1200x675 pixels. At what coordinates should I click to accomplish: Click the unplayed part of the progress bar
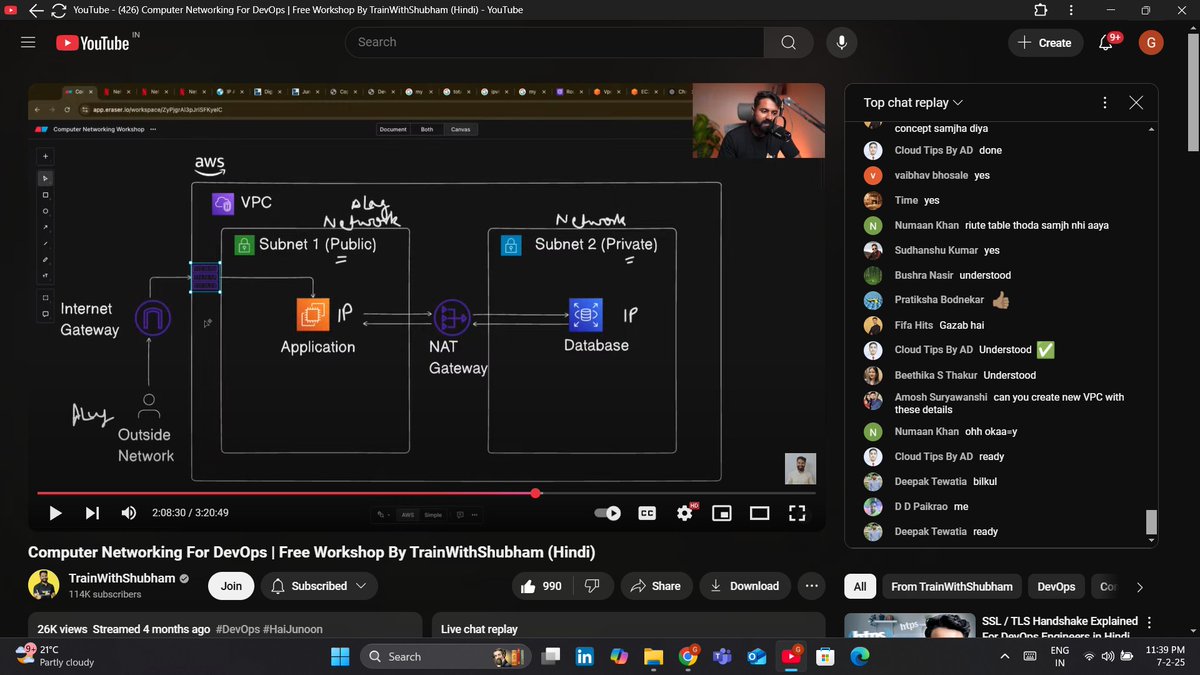[678, 493]
